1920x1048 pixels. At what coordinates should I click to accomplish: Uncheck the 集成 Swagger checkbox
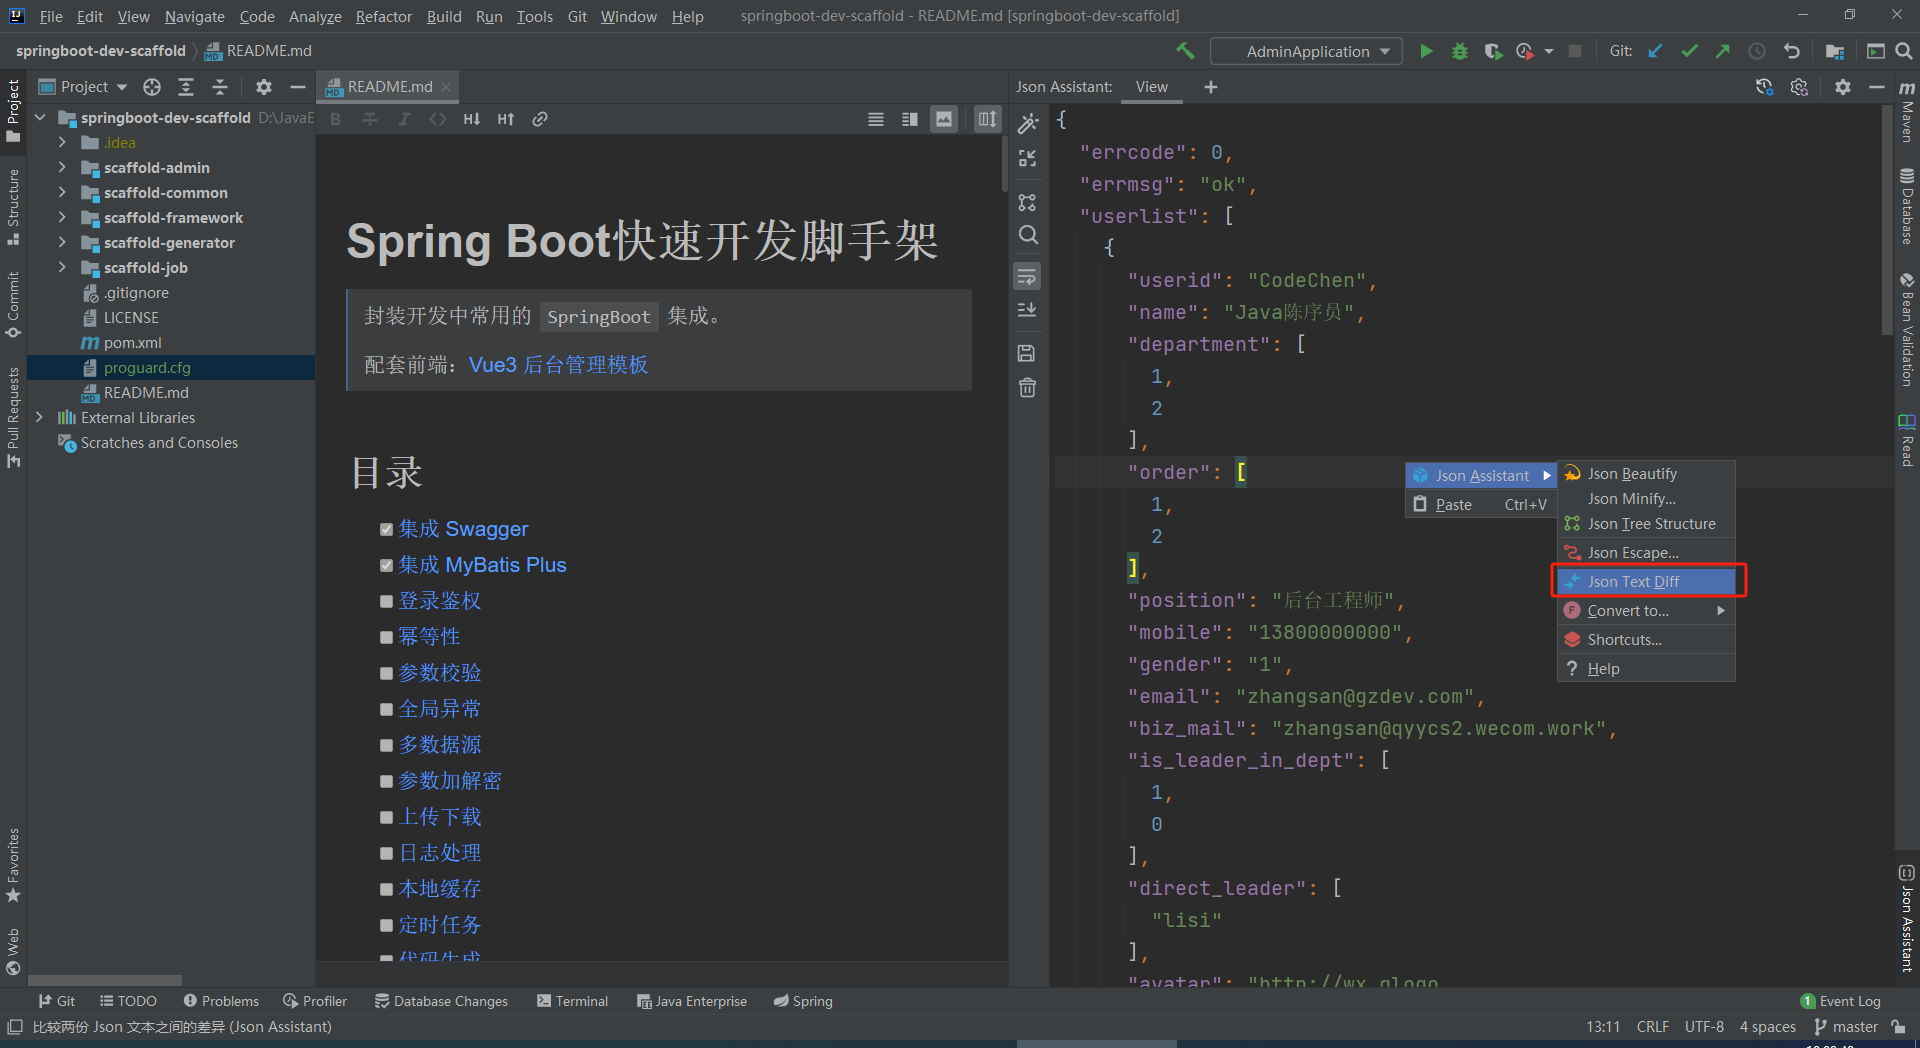tap(387, 529)
